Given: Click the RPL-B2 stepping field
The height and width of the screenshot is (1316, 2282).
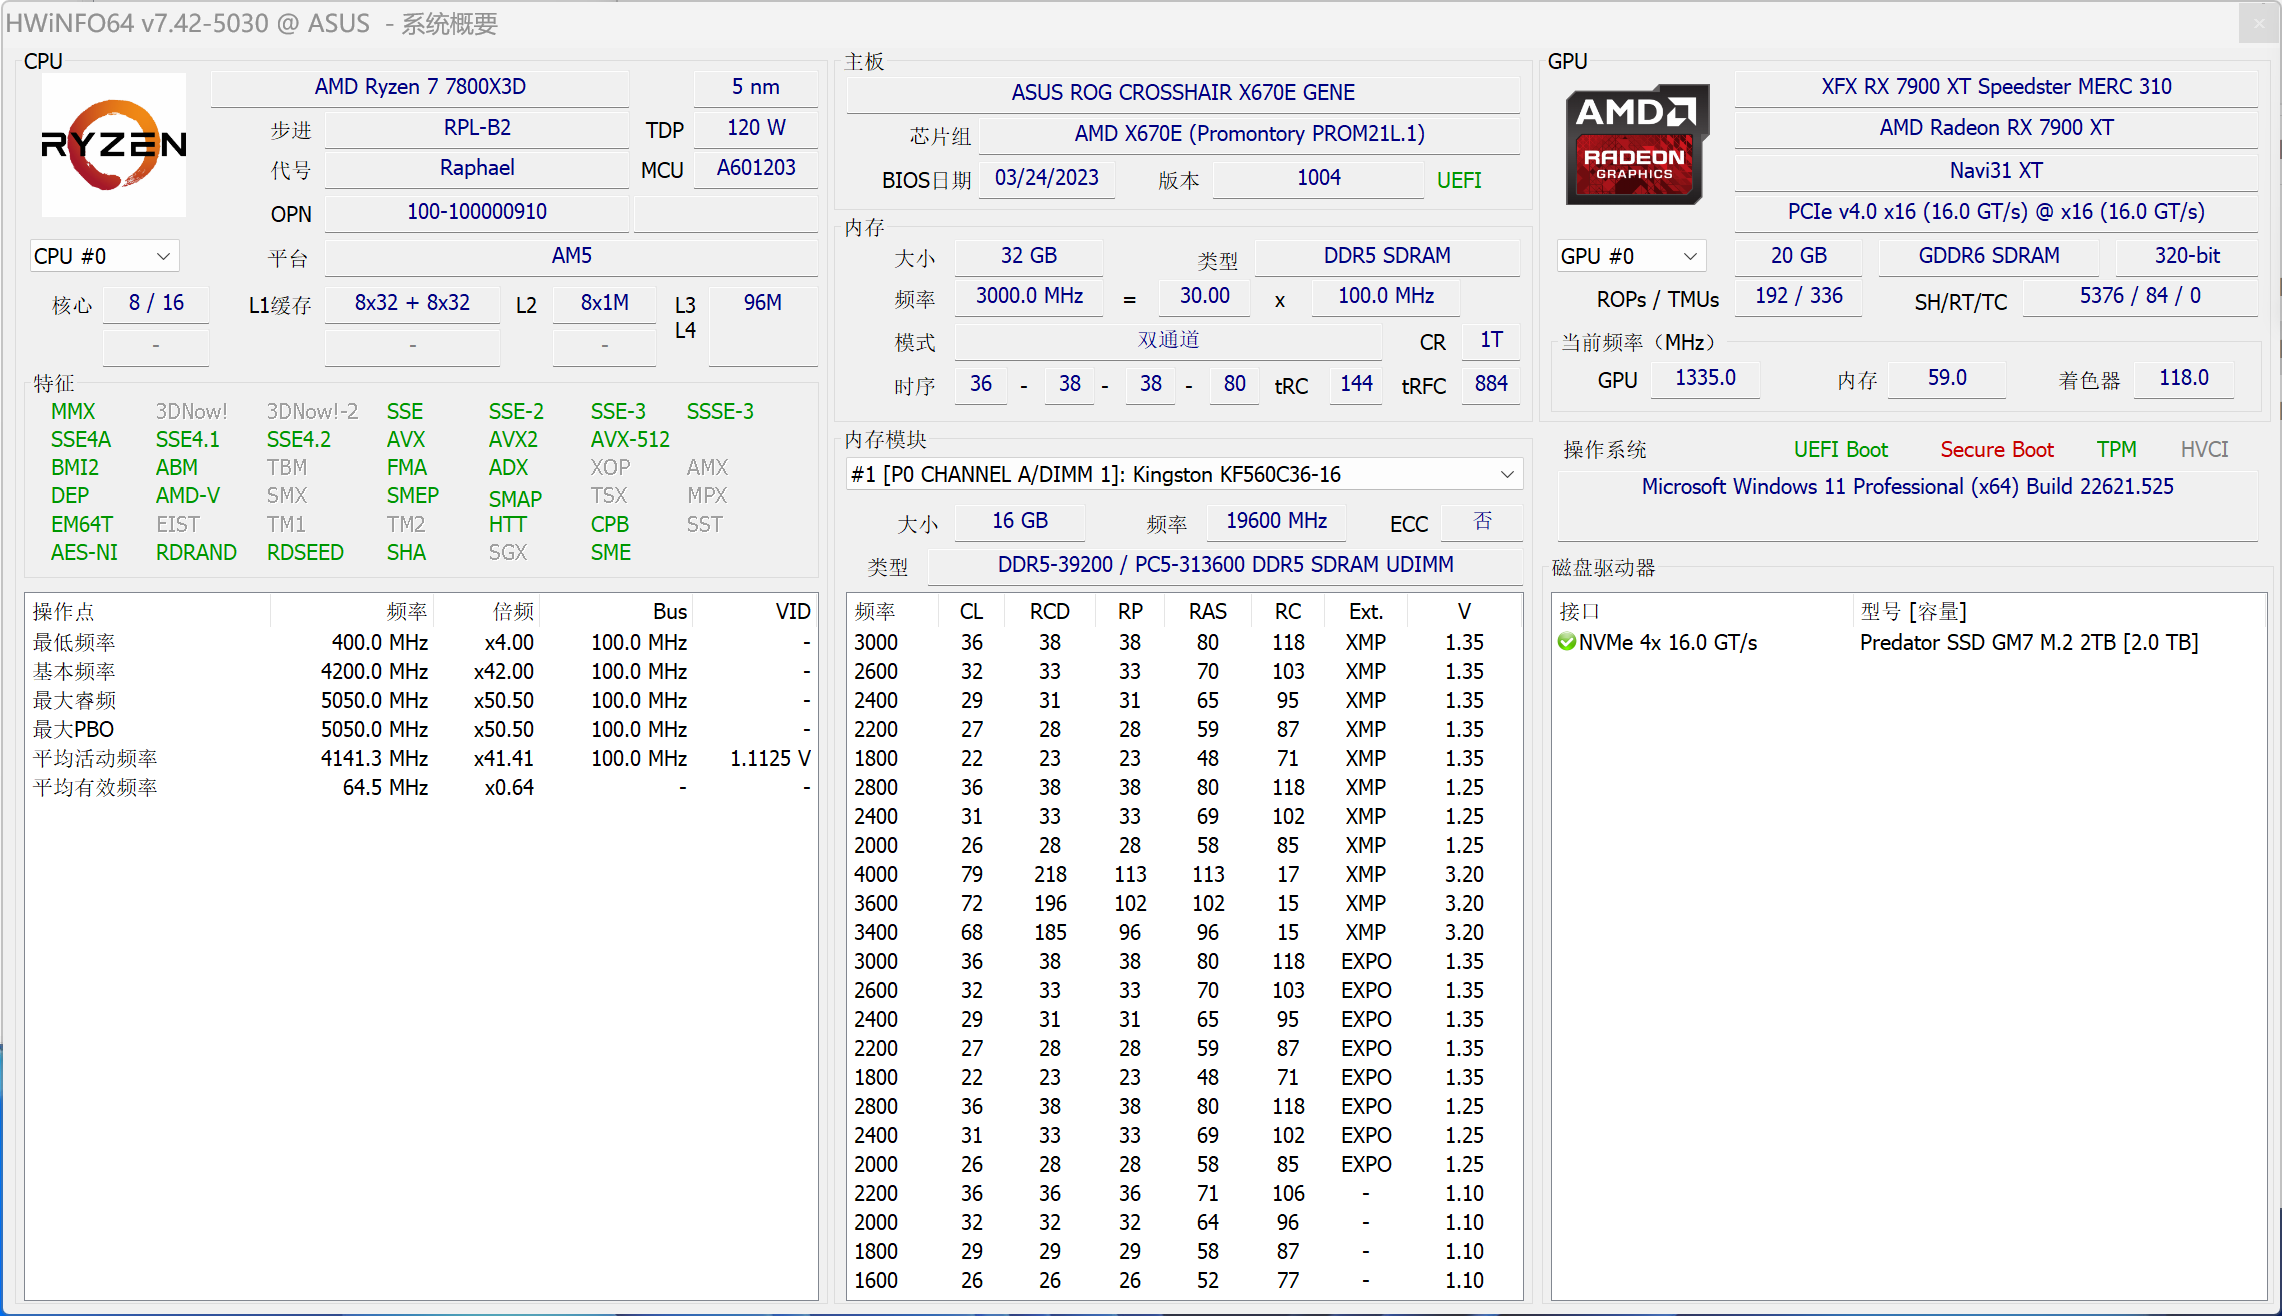Looking at the screenshot, I should [x=477, y=128].
